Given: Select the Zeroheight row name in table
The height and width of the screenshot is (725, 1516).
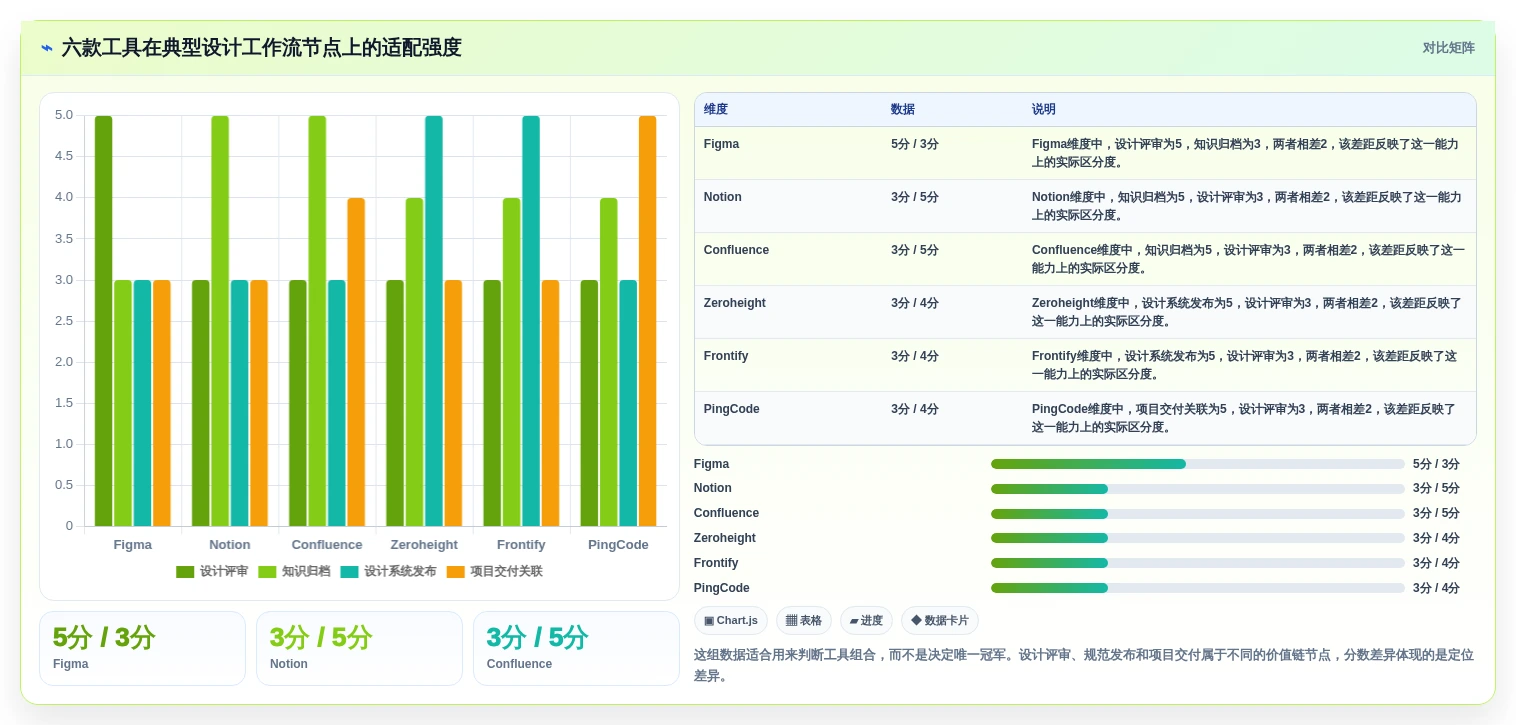Looking at the screenshot, I should point(735,303).
